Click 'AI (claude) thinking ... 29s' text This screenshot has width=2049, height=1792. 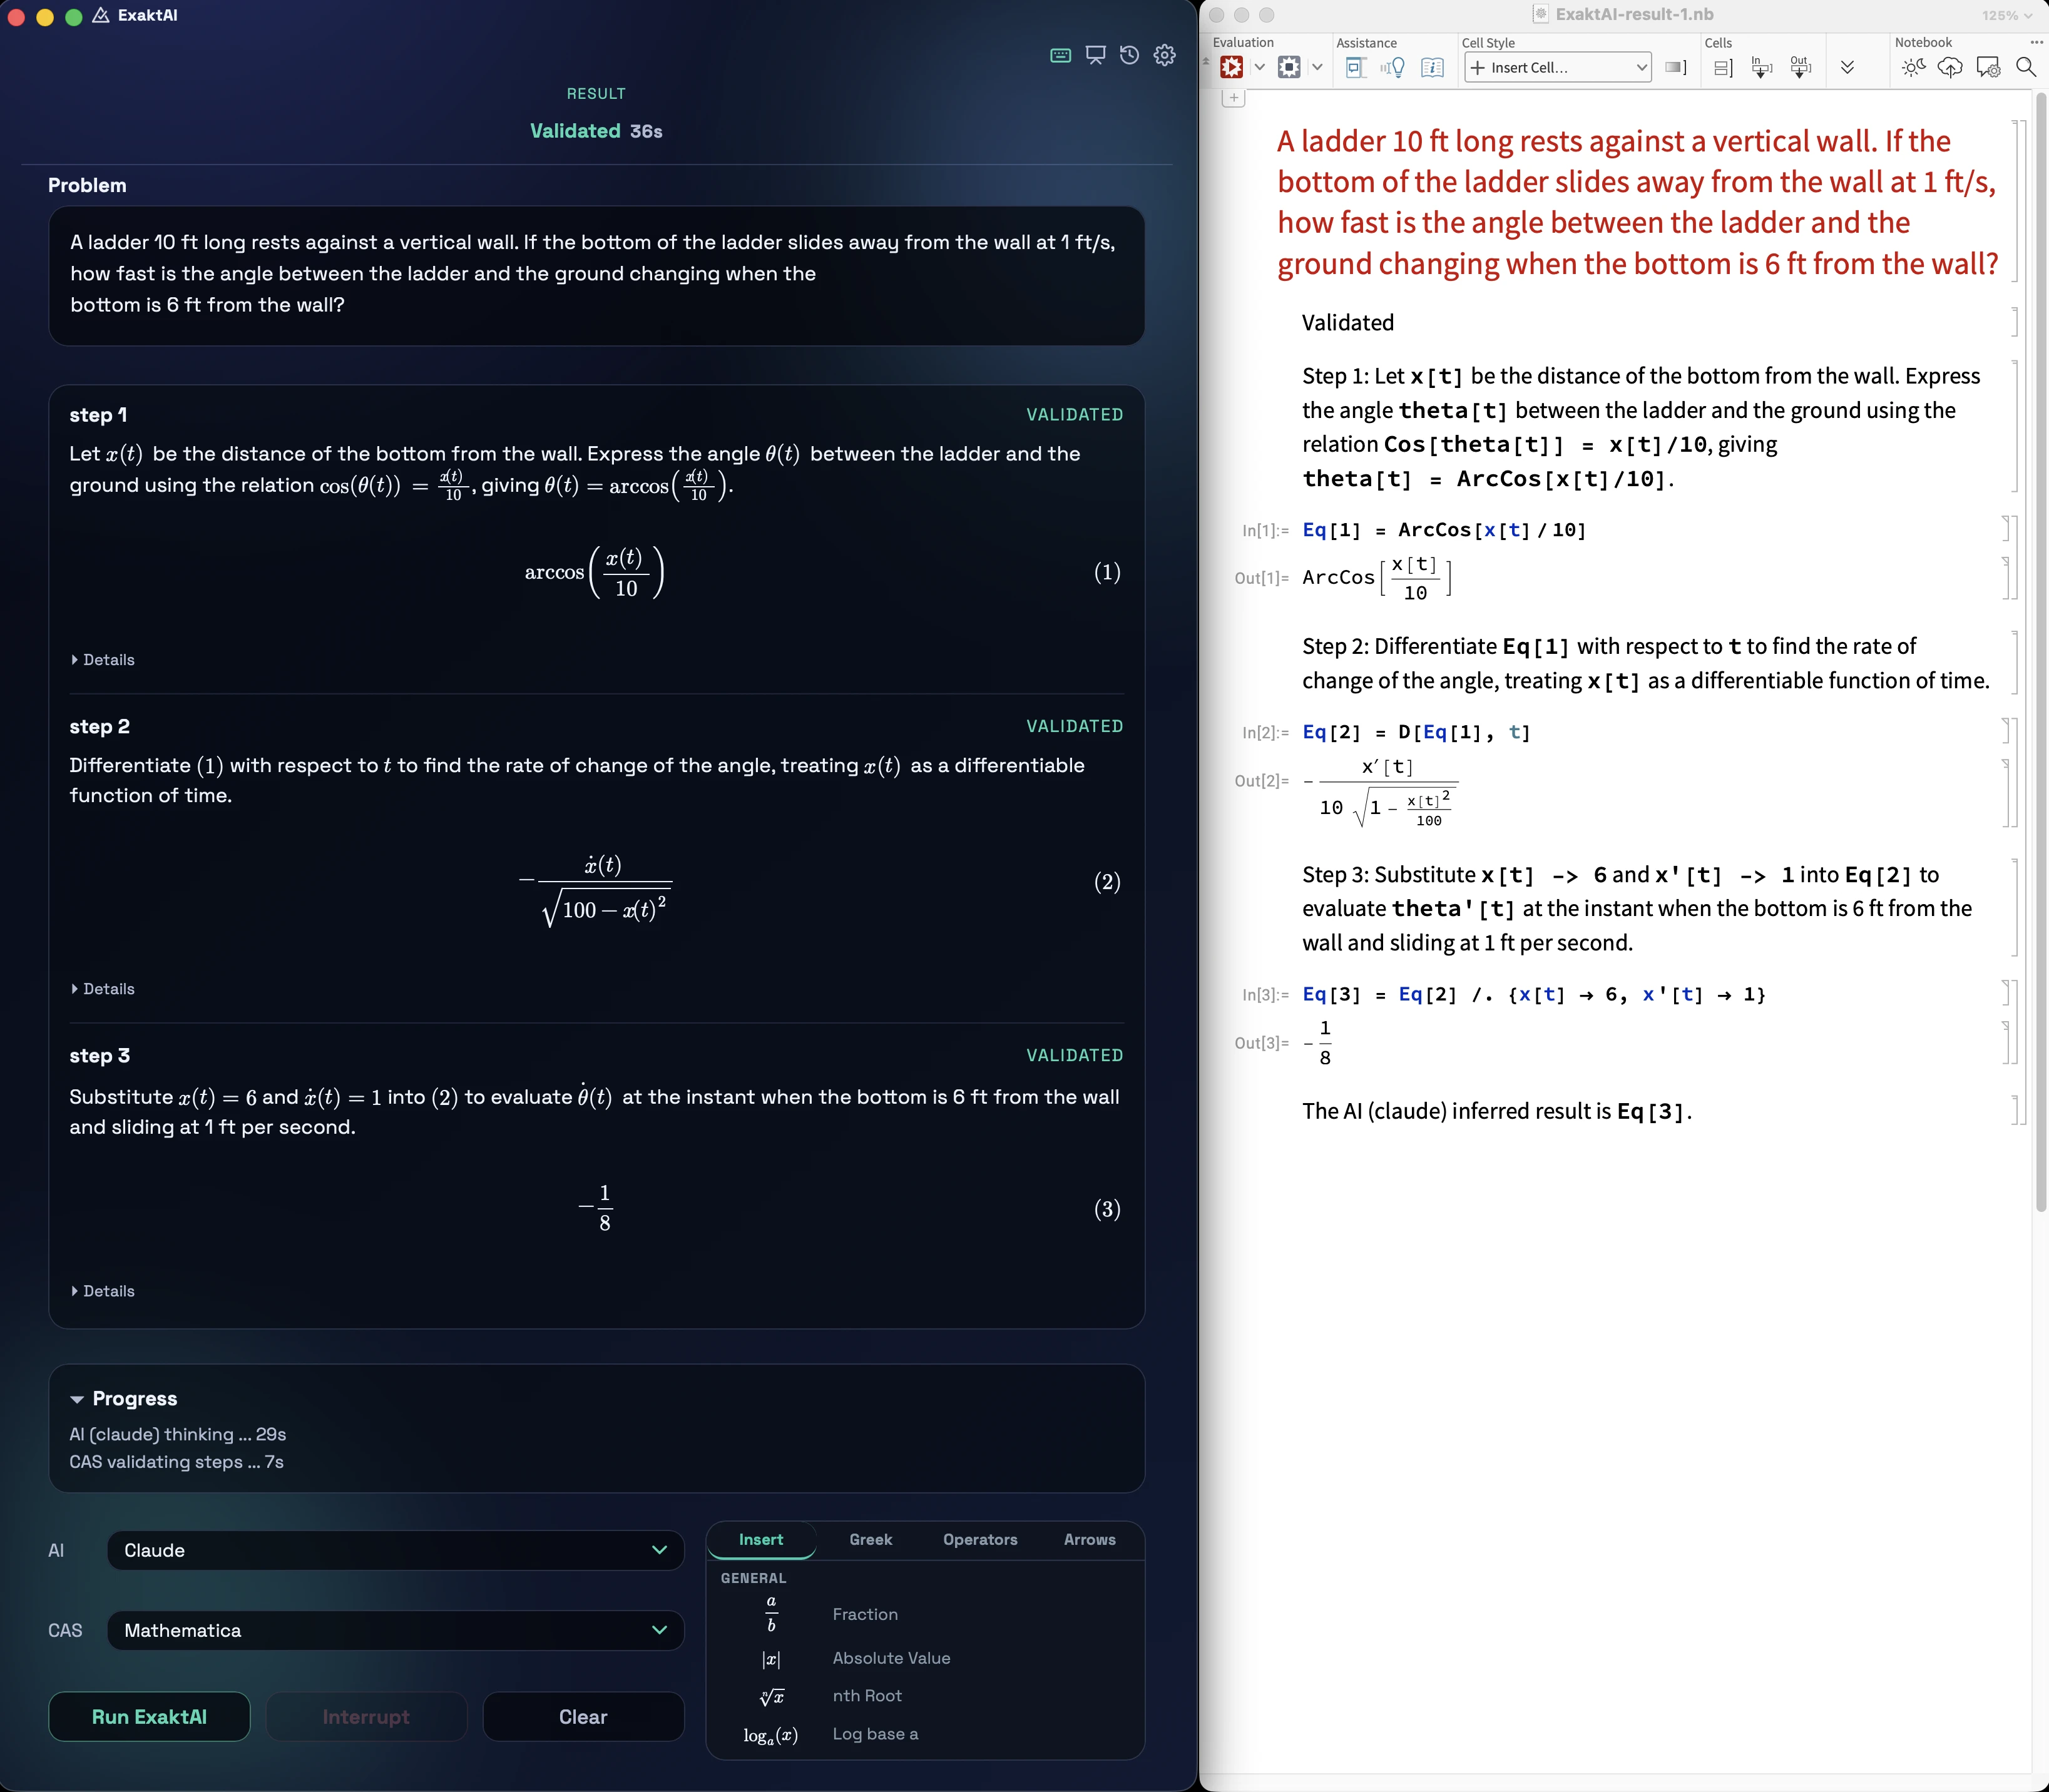[x=178, y=1434]
